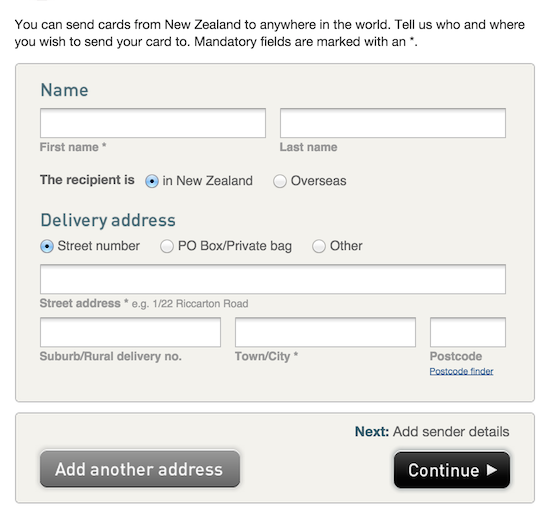
Task: Click the 'Street address *' label text
Action: point(84,303)
